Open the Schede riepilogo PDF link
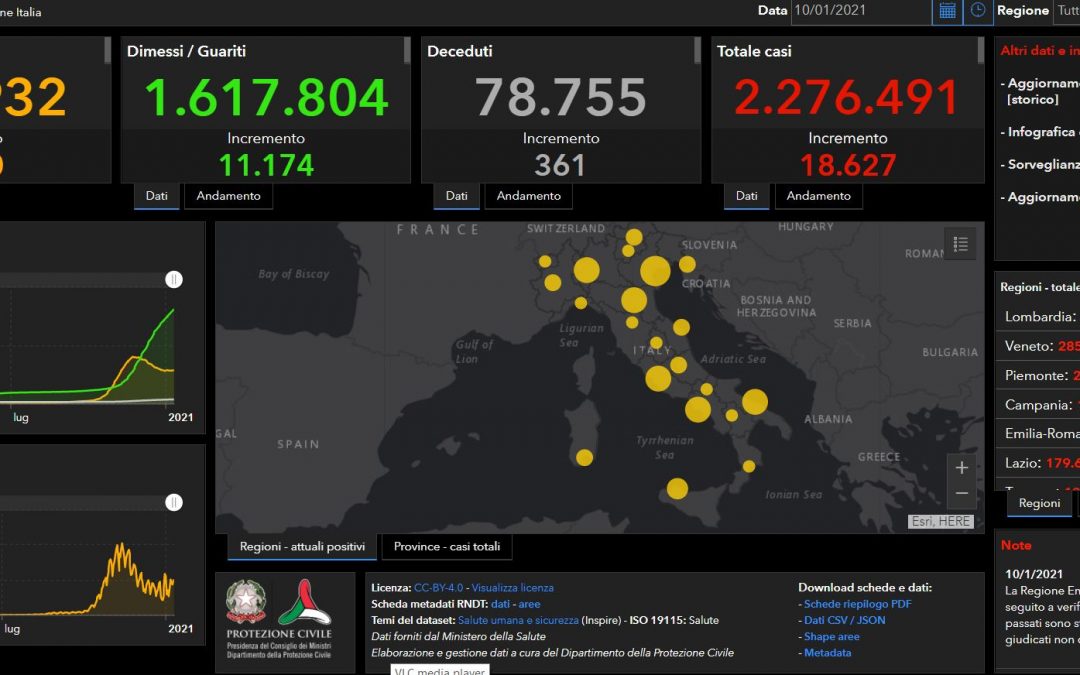 (858, 604)
